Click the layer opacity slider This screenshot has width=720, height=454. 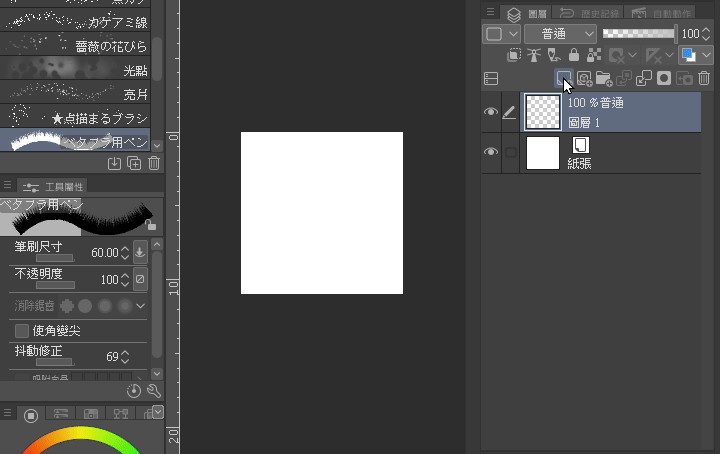pos(639,33)
